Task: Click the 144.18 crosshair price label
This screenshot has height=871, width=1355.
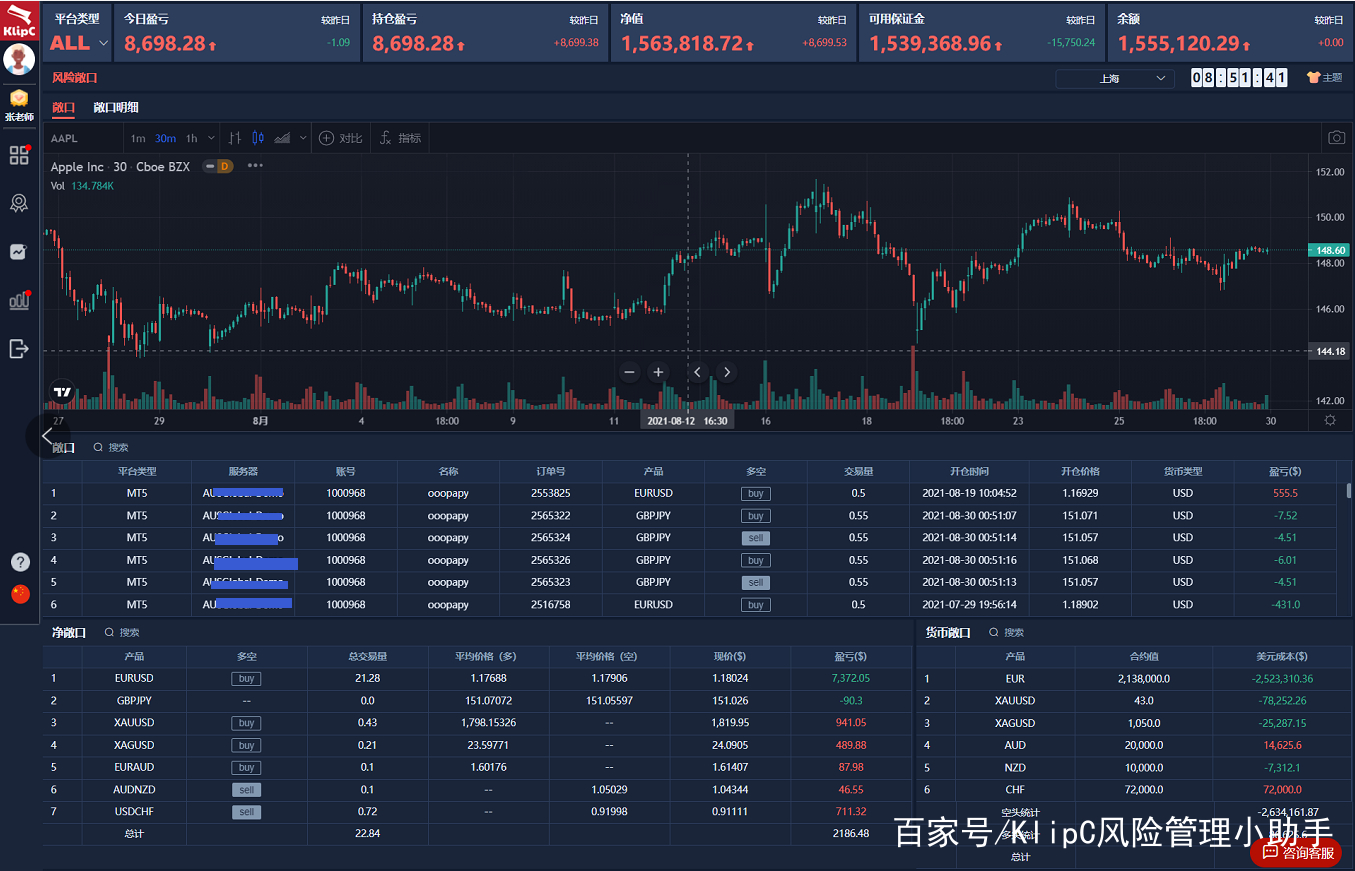Action: tap(1329, 351)
